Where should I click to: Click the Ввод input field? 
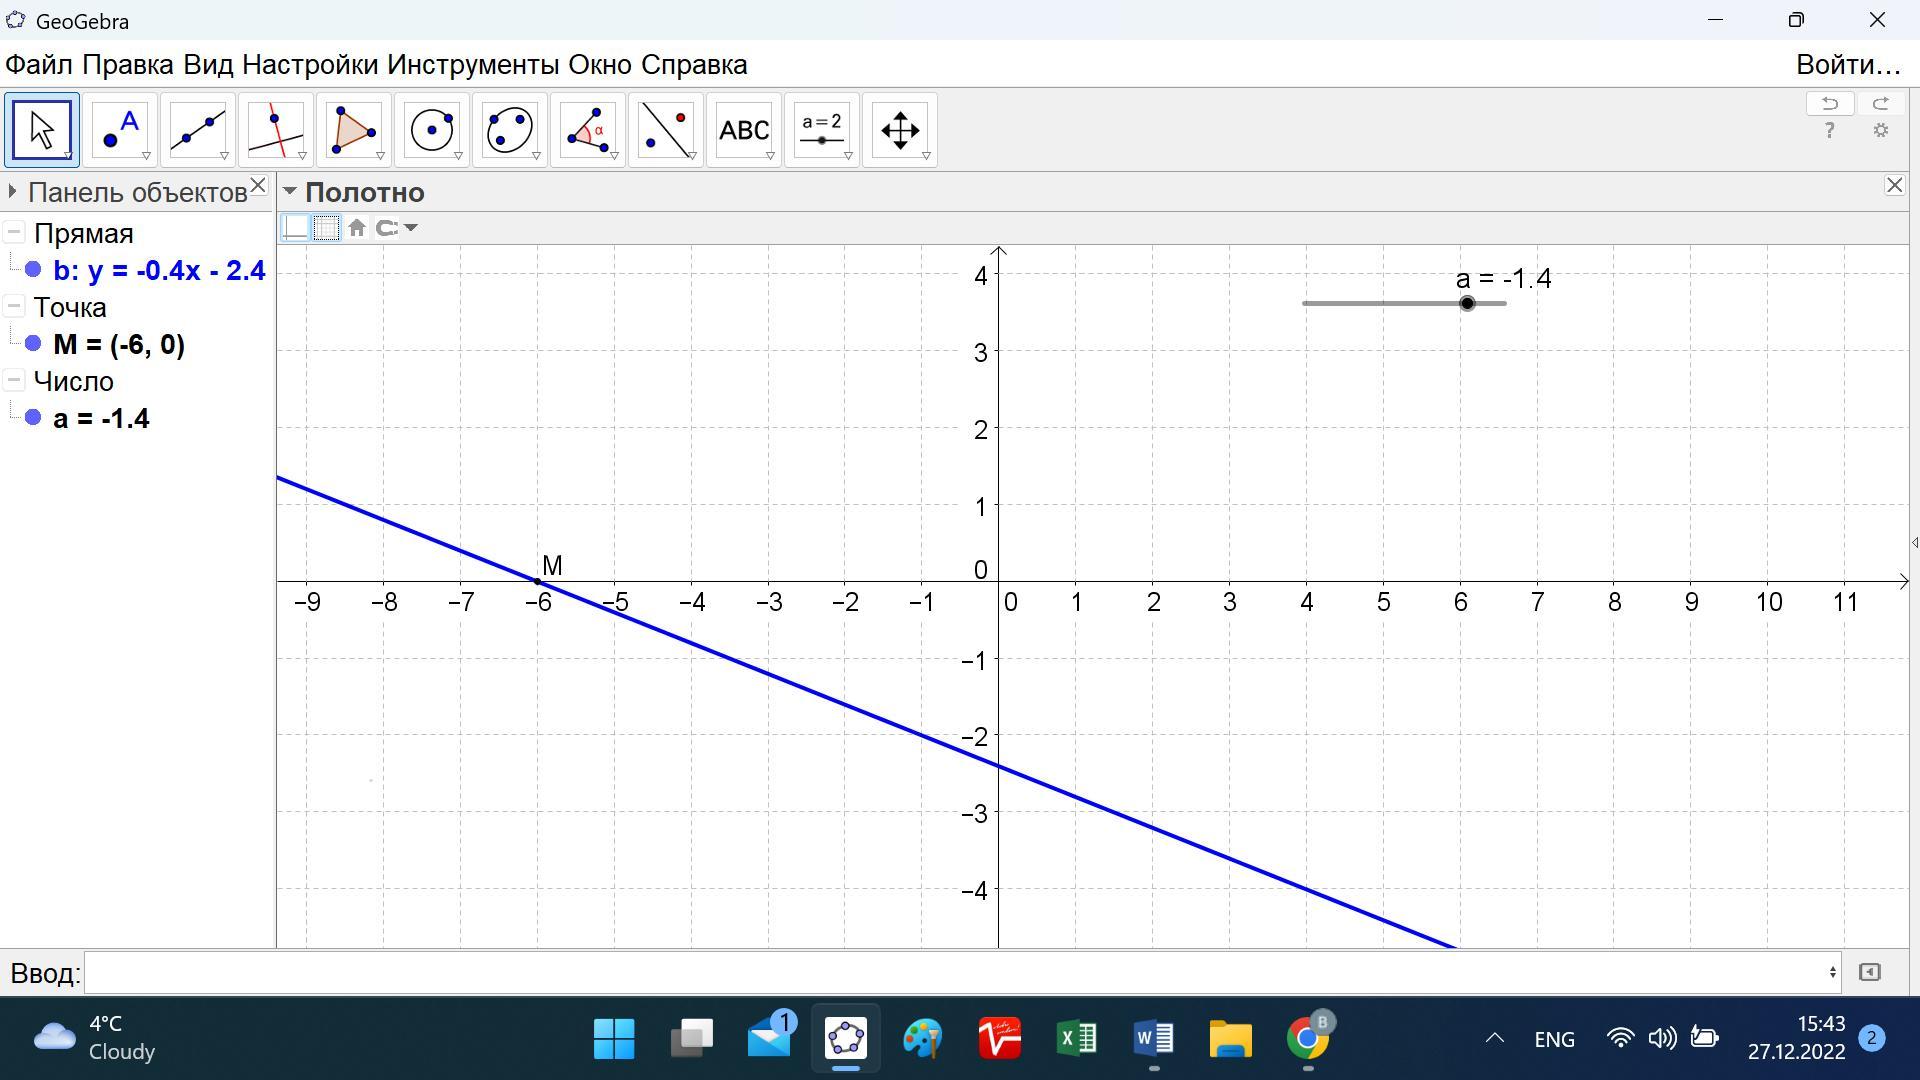960,972
